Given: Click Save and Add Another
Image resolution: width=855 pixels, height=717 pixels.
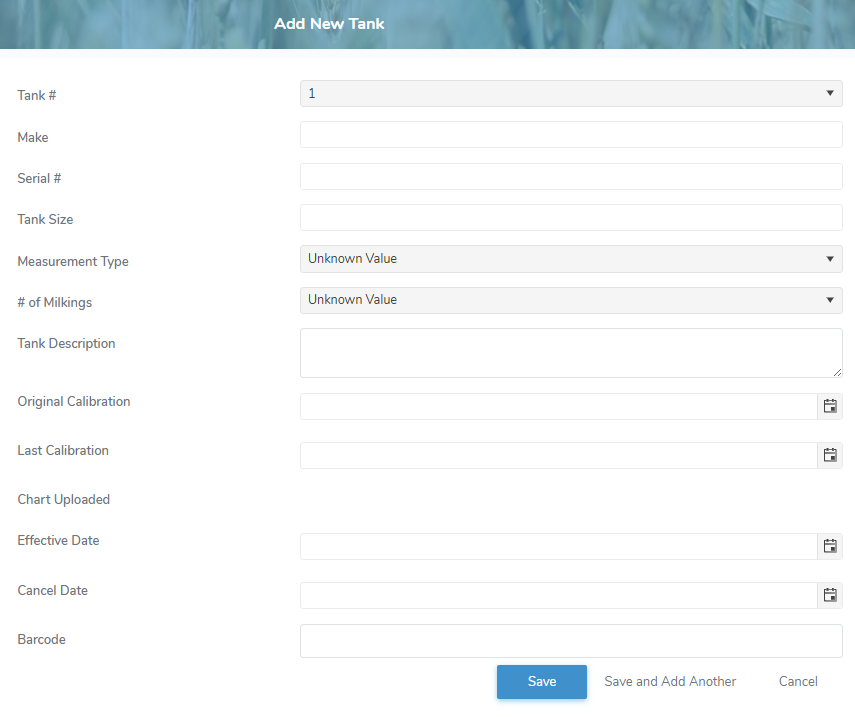Looking at the screenshot, I should click(x=670, y=682).
